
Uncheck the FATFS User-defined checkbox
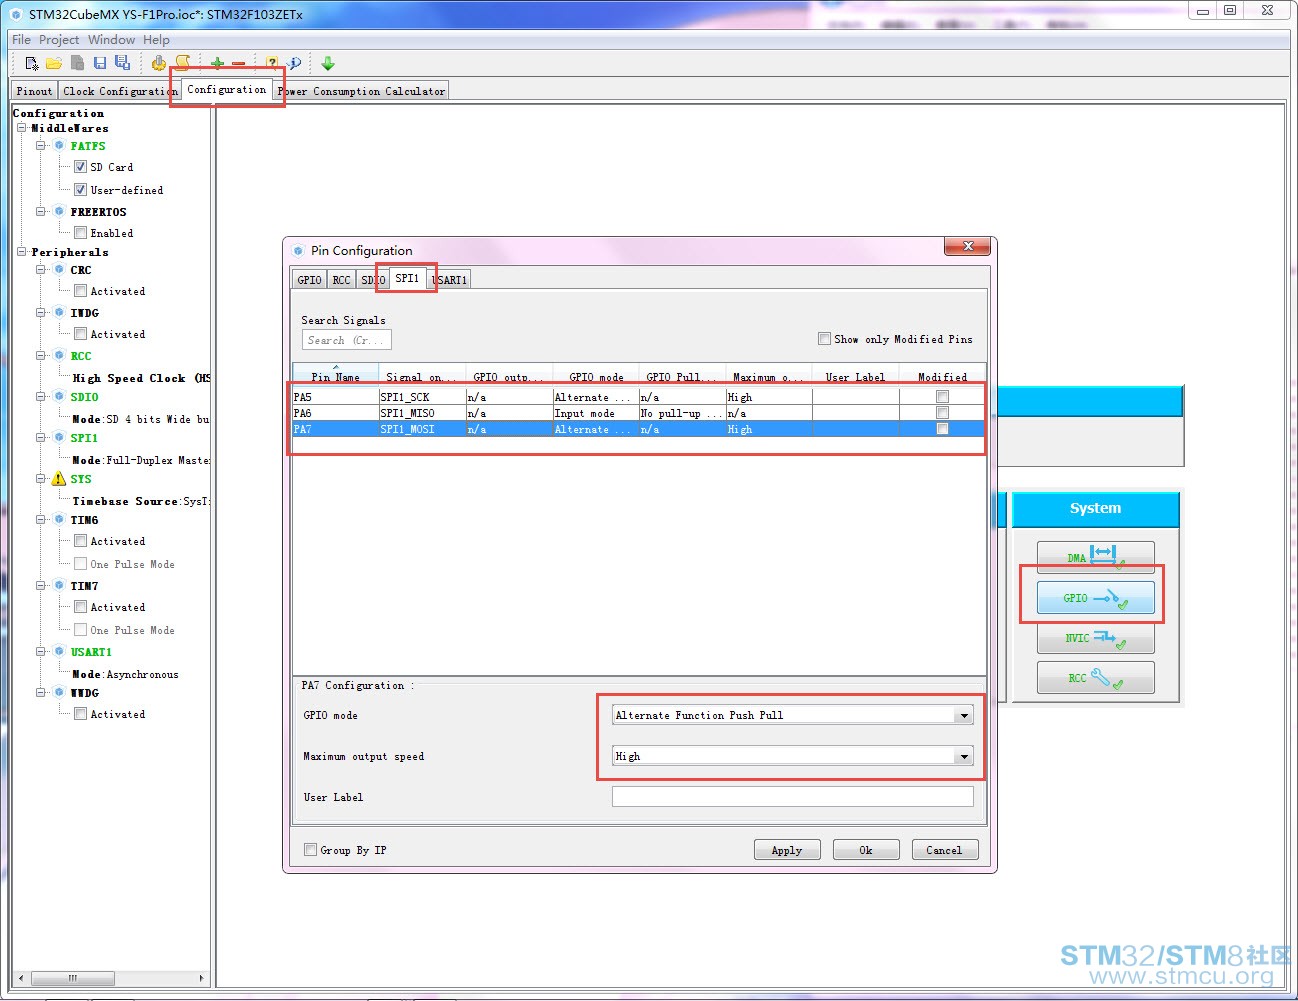[80, 190]
